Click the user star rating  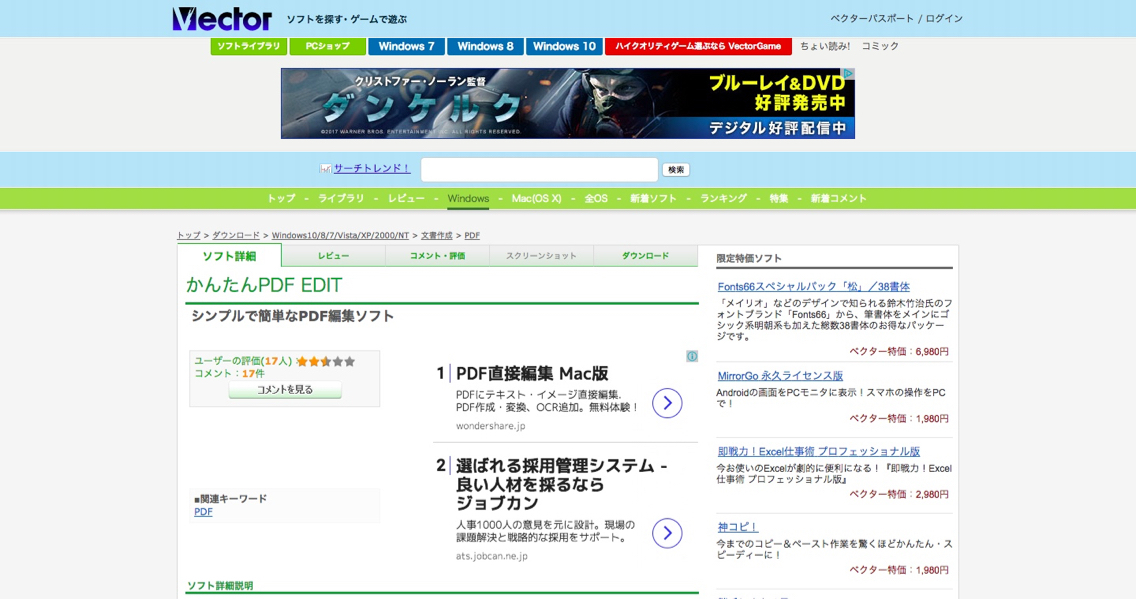coord(325,361)
